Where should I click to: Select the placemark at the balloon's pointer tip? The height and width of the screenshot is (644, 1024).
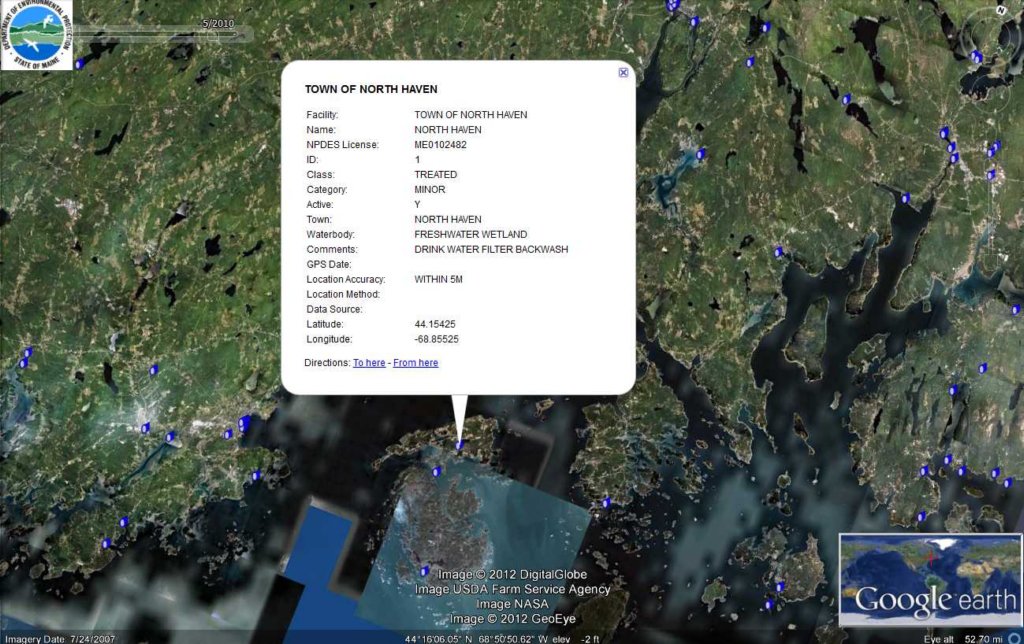point(460,445)
